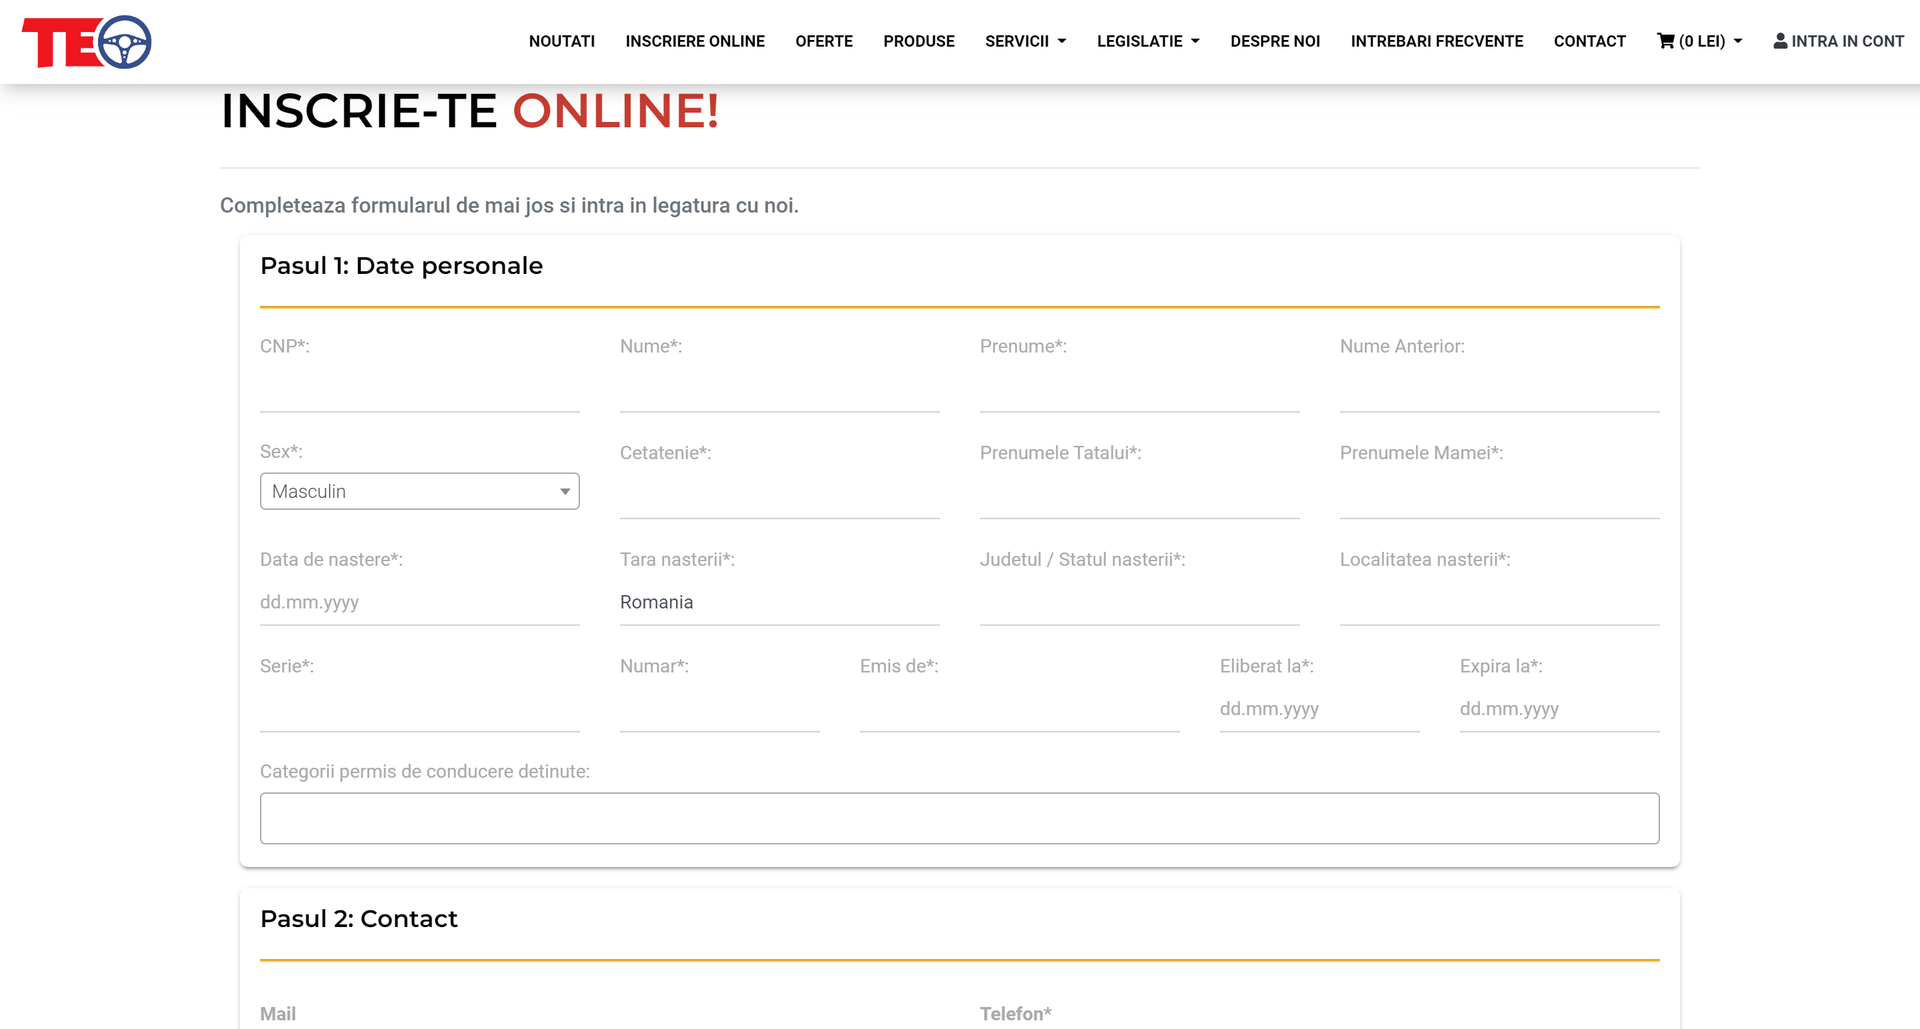Visit the Despre Noi page
The image size is (1920, 1029).
click(x=1275, y=41)
